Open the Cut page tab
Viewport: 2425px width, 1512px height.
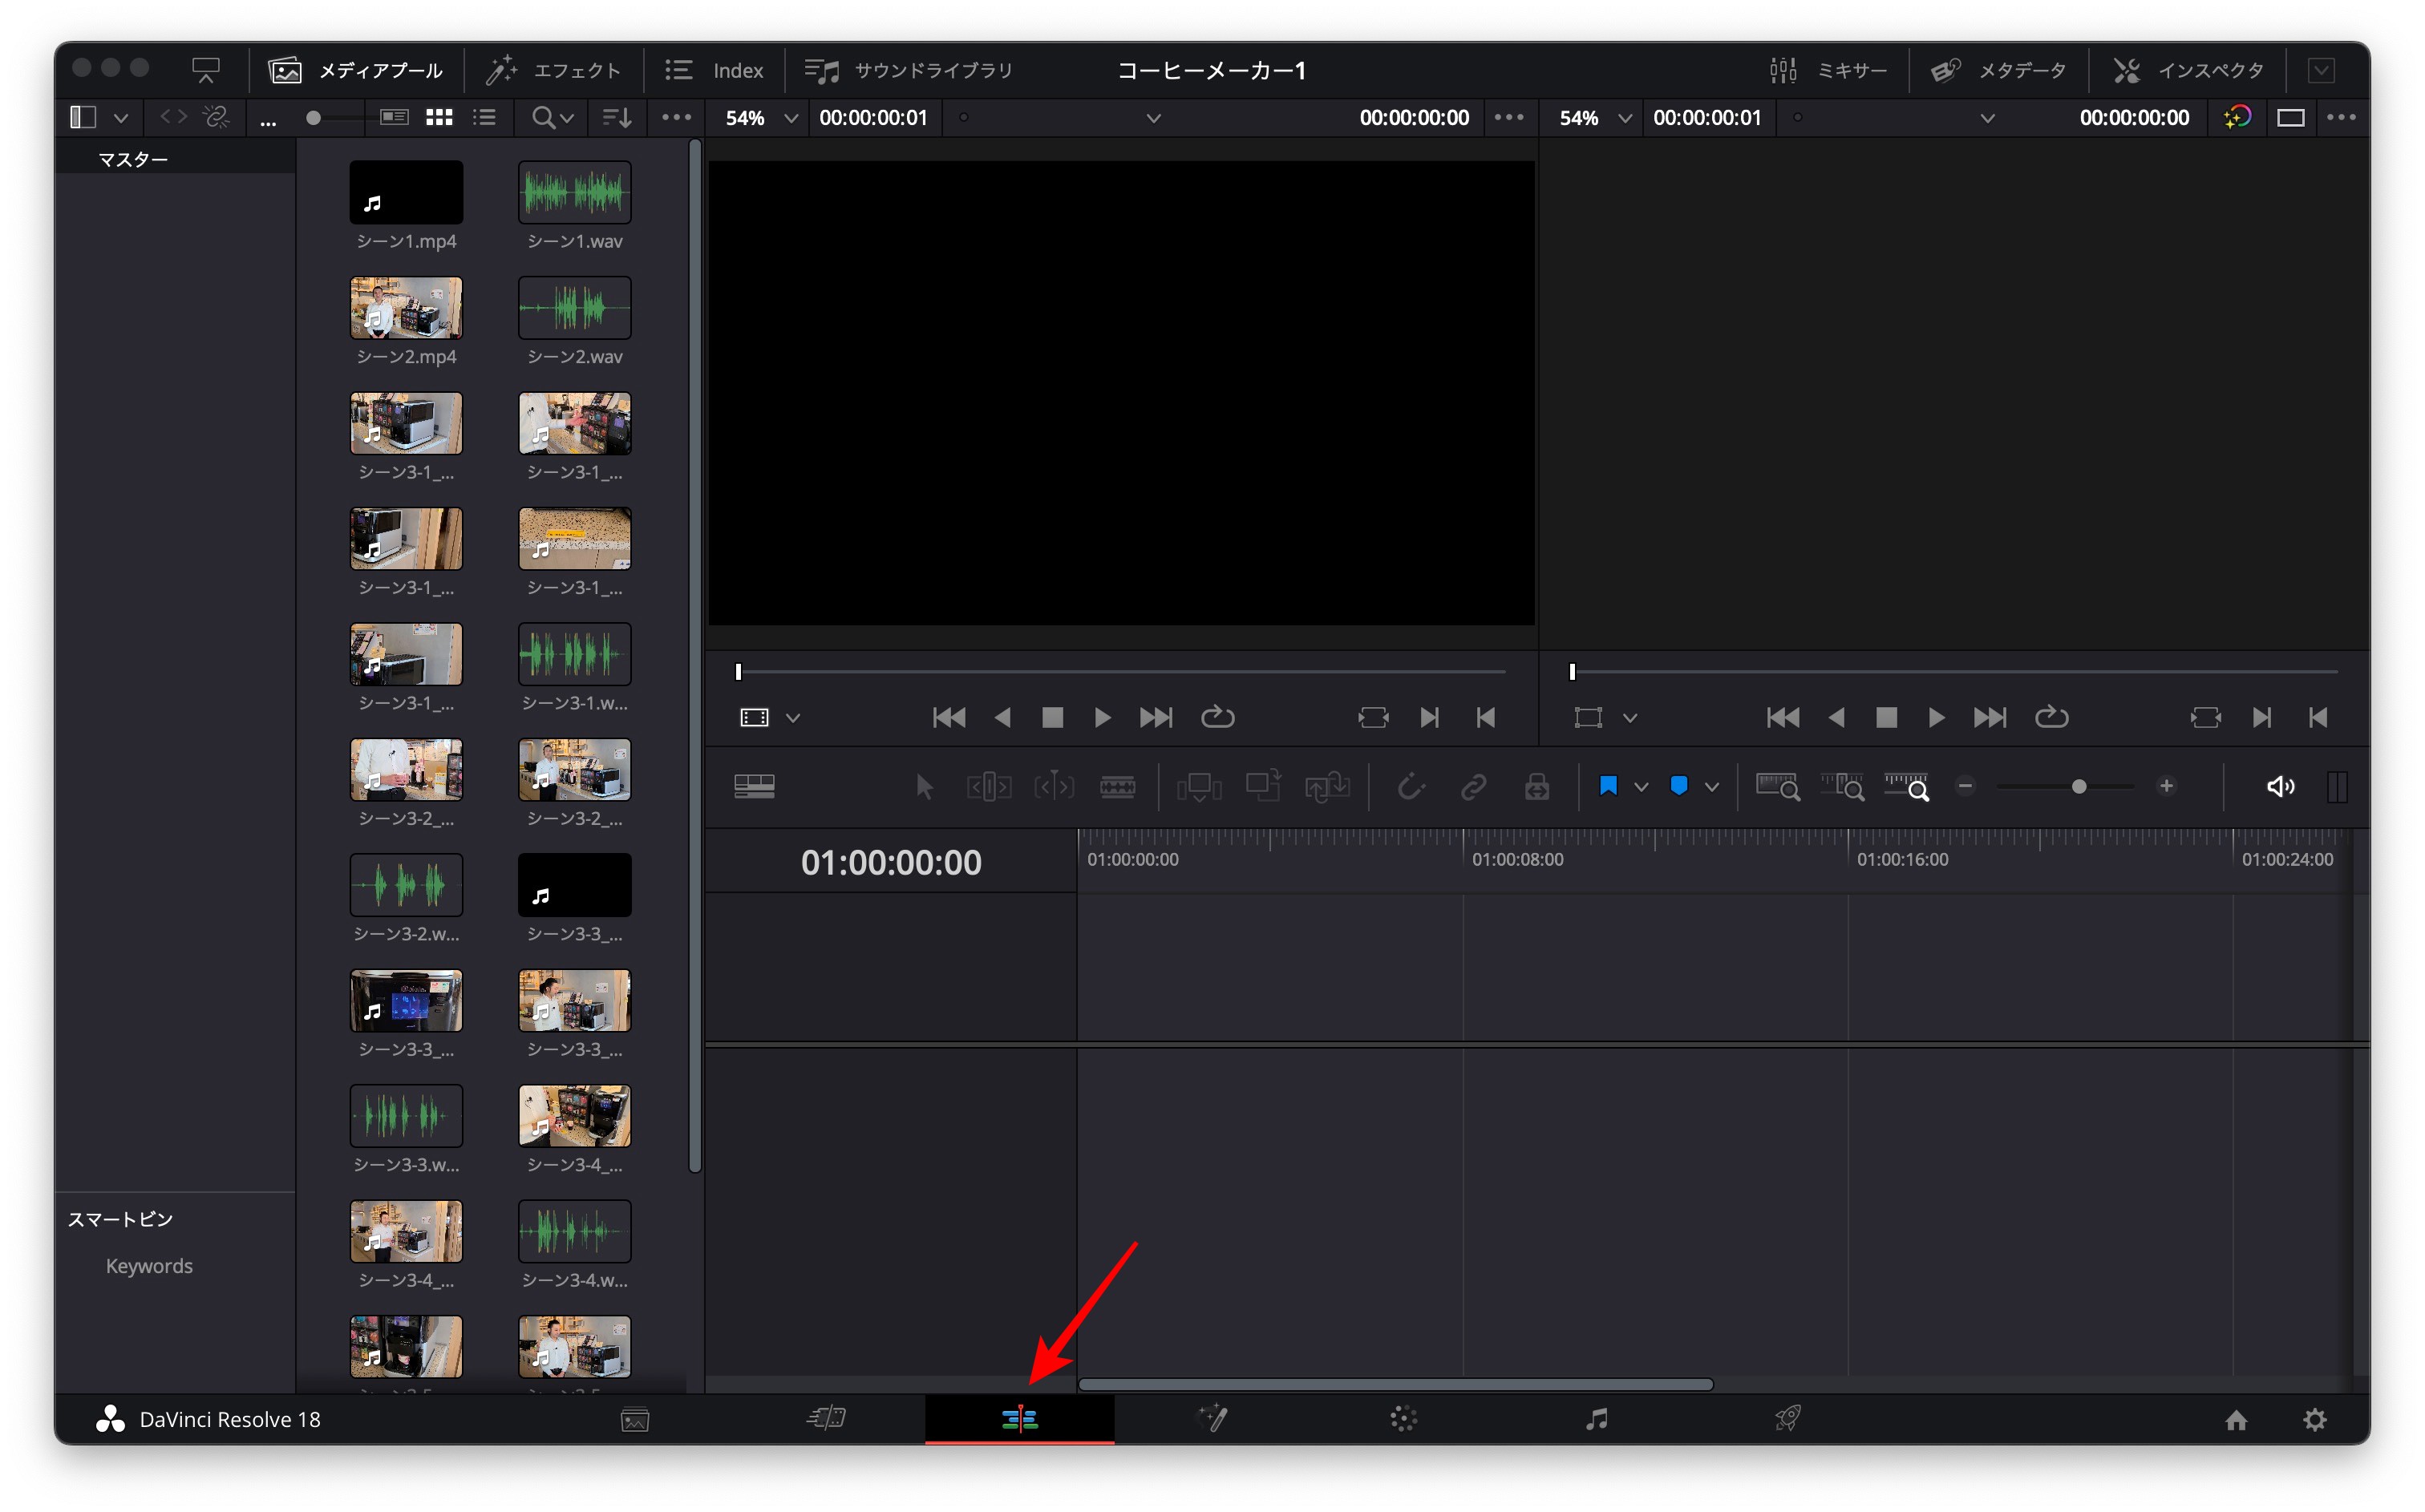(826, 1419)
